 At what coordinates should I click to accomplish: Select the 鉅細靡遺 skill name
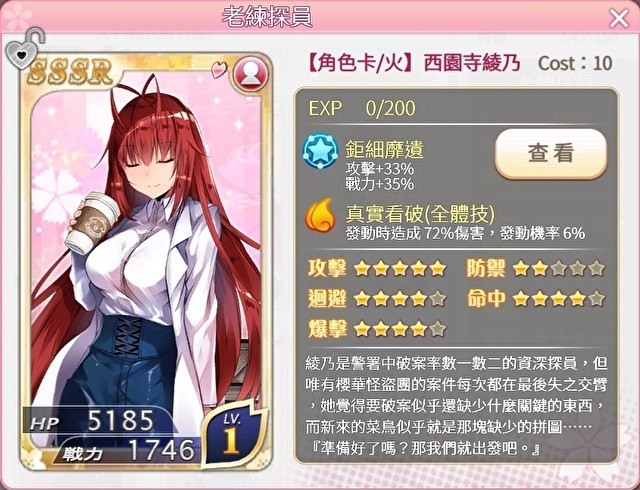[384, 149]
